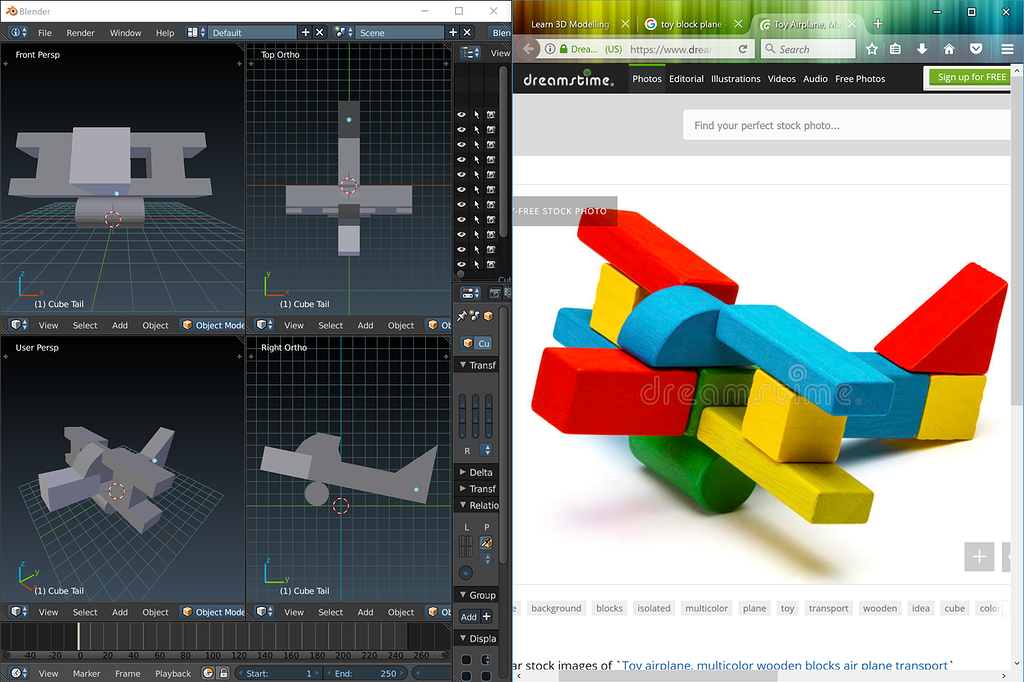This screenshot has height=682, width=1024.
Task: Open editor type selector in Front Persp viewport header
Action: coord(18,325)
